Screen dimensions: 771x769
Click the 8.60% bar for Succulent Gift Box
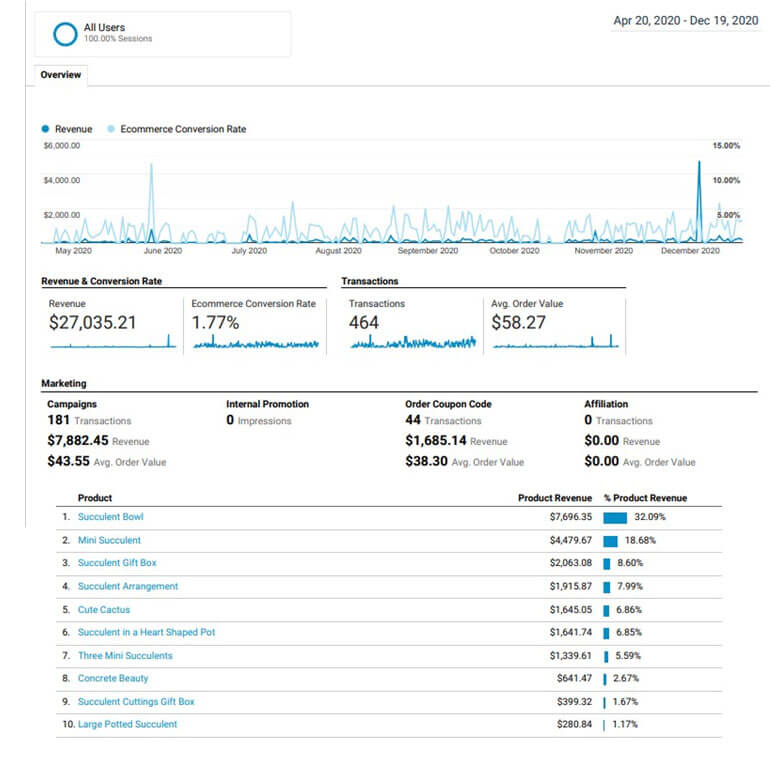coord(607,564)
